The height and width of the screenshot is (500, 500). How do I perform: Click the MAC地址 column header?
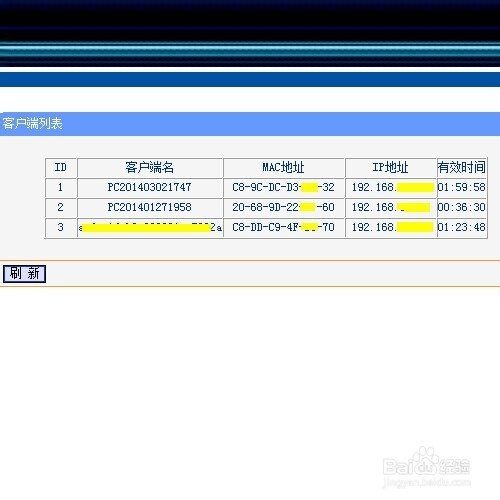pyautogui.click(x=284, y=167)
